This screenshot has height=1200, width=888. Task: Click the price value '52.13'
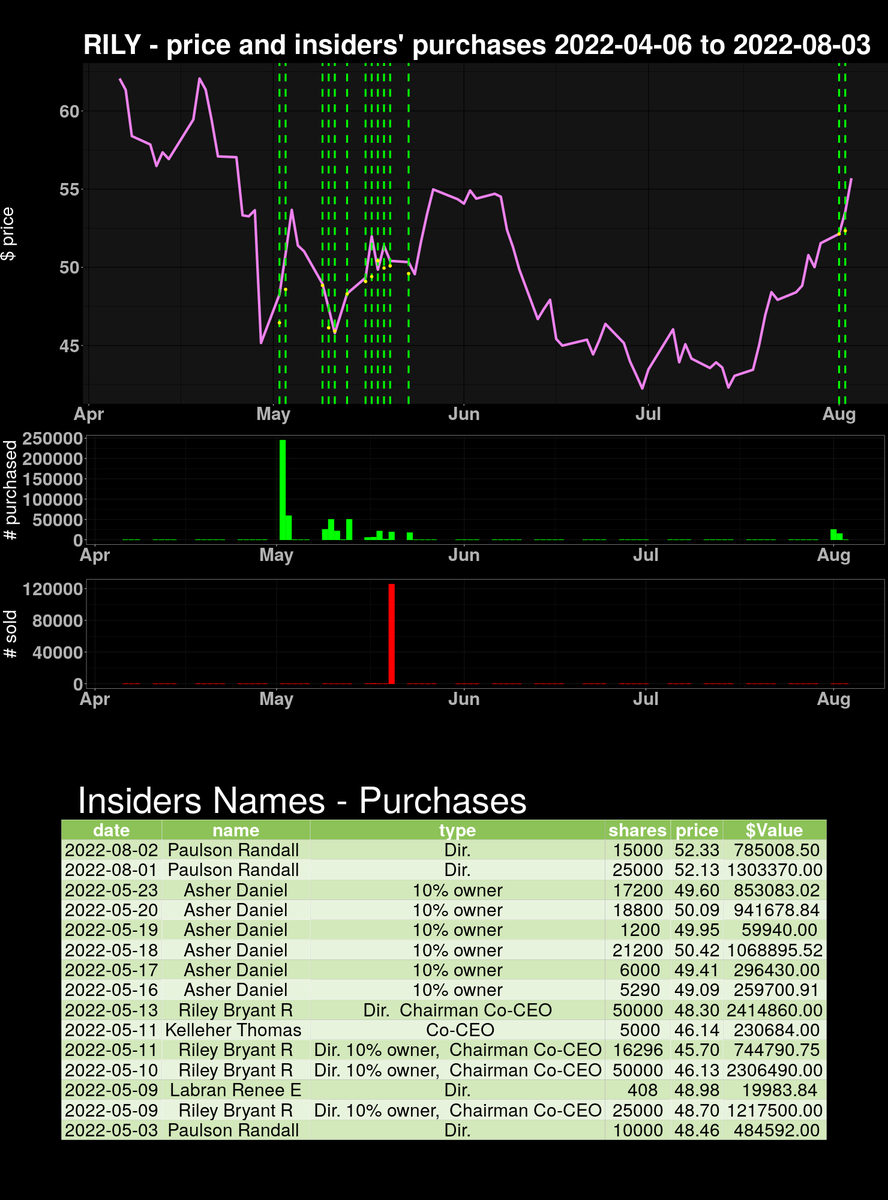[697, 870]
